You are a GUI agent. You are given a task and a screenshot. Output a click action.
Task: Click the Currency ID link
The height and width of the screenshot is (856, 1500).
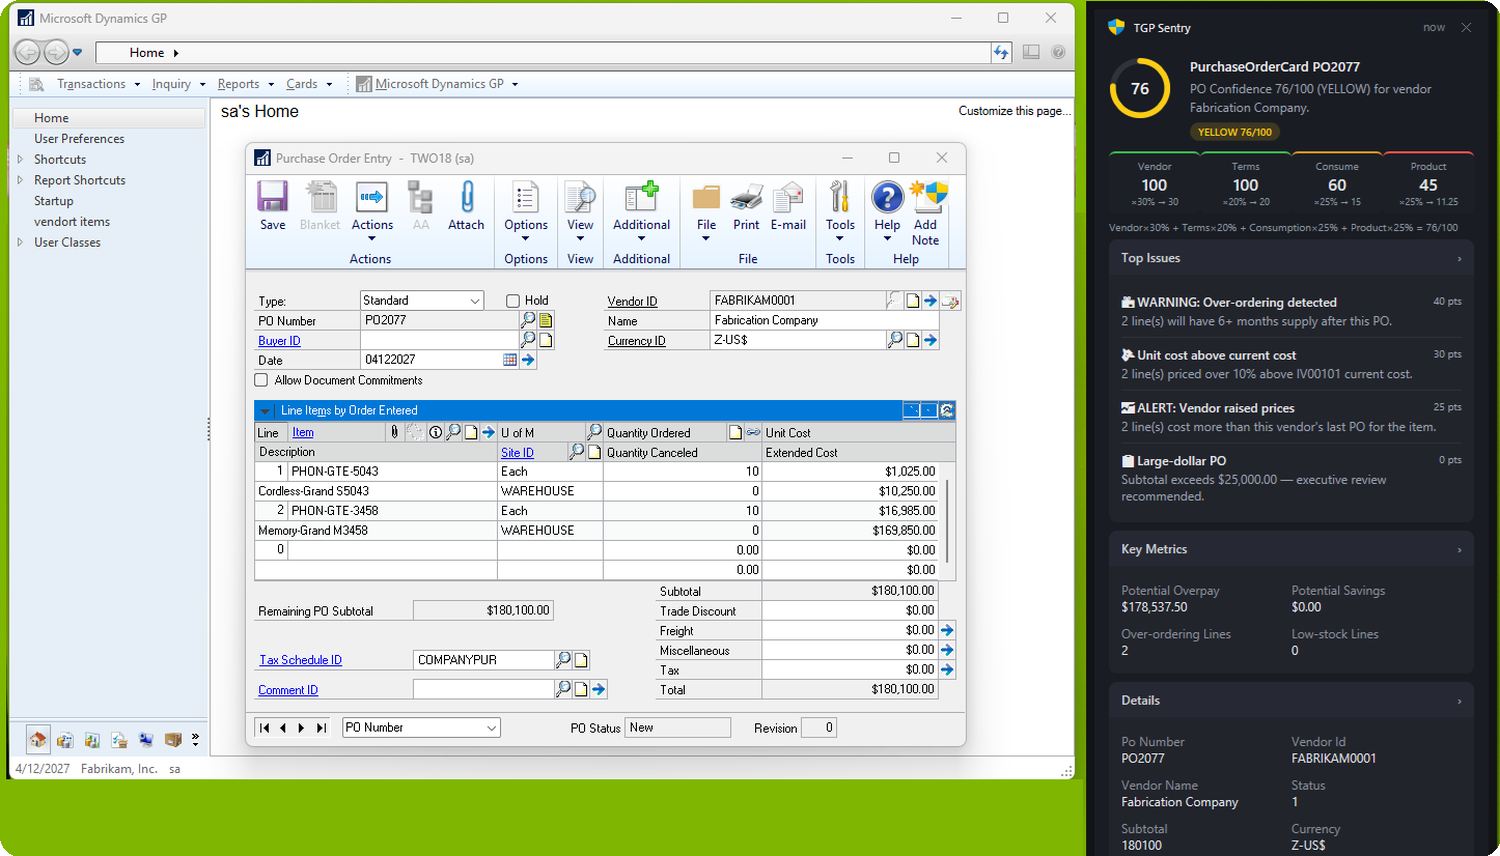[x=636, y=341]
